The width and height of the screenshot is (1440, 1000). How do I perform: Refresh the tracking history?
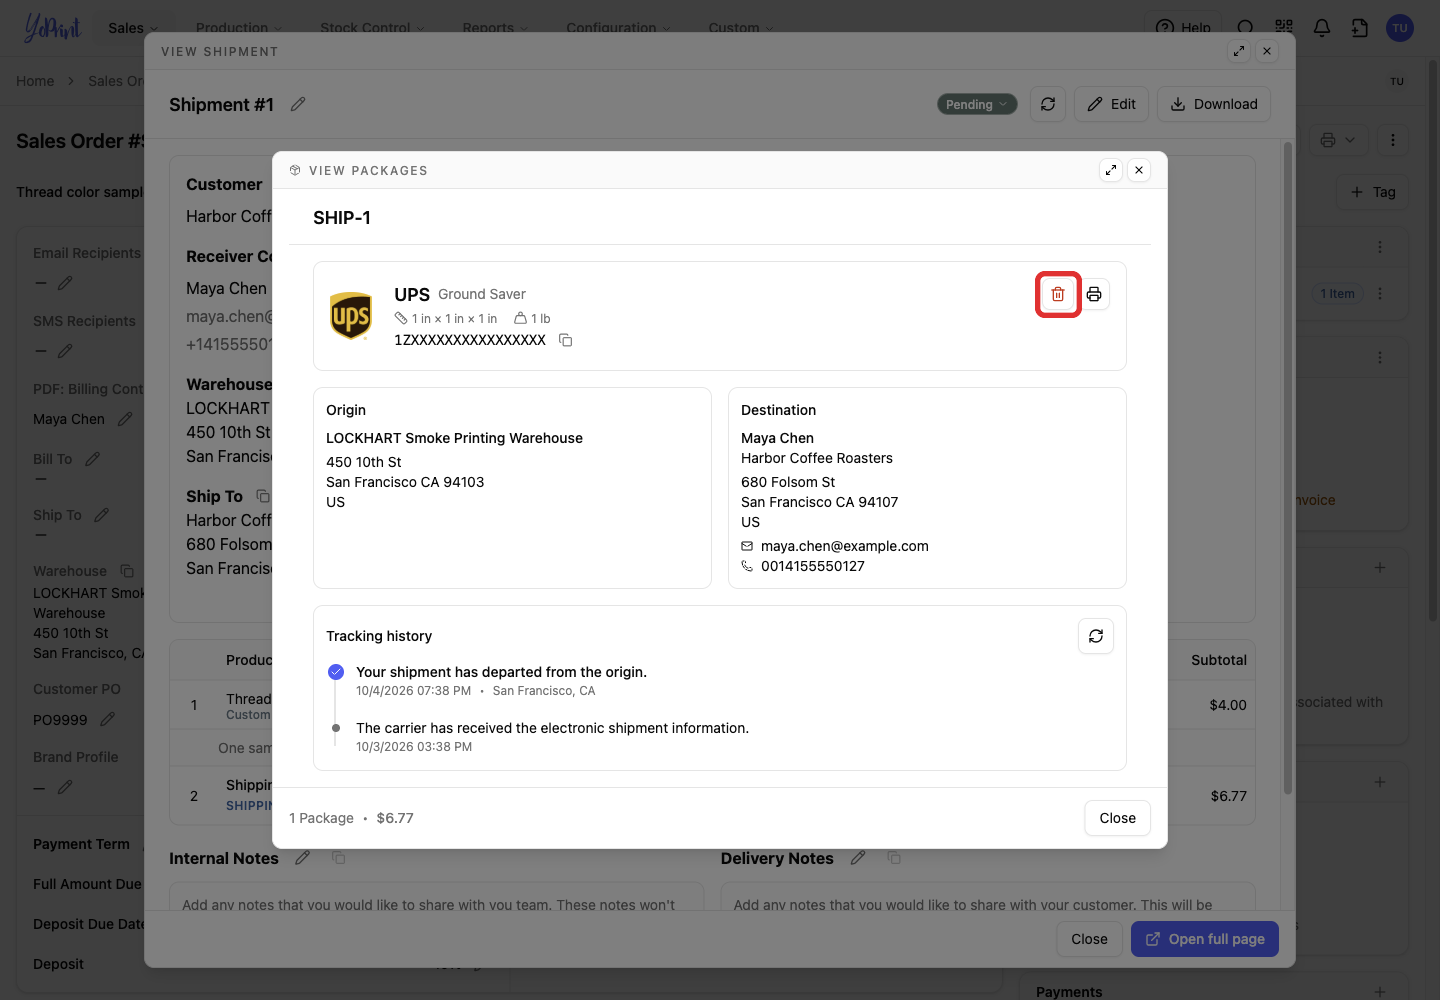(1096, 636)
